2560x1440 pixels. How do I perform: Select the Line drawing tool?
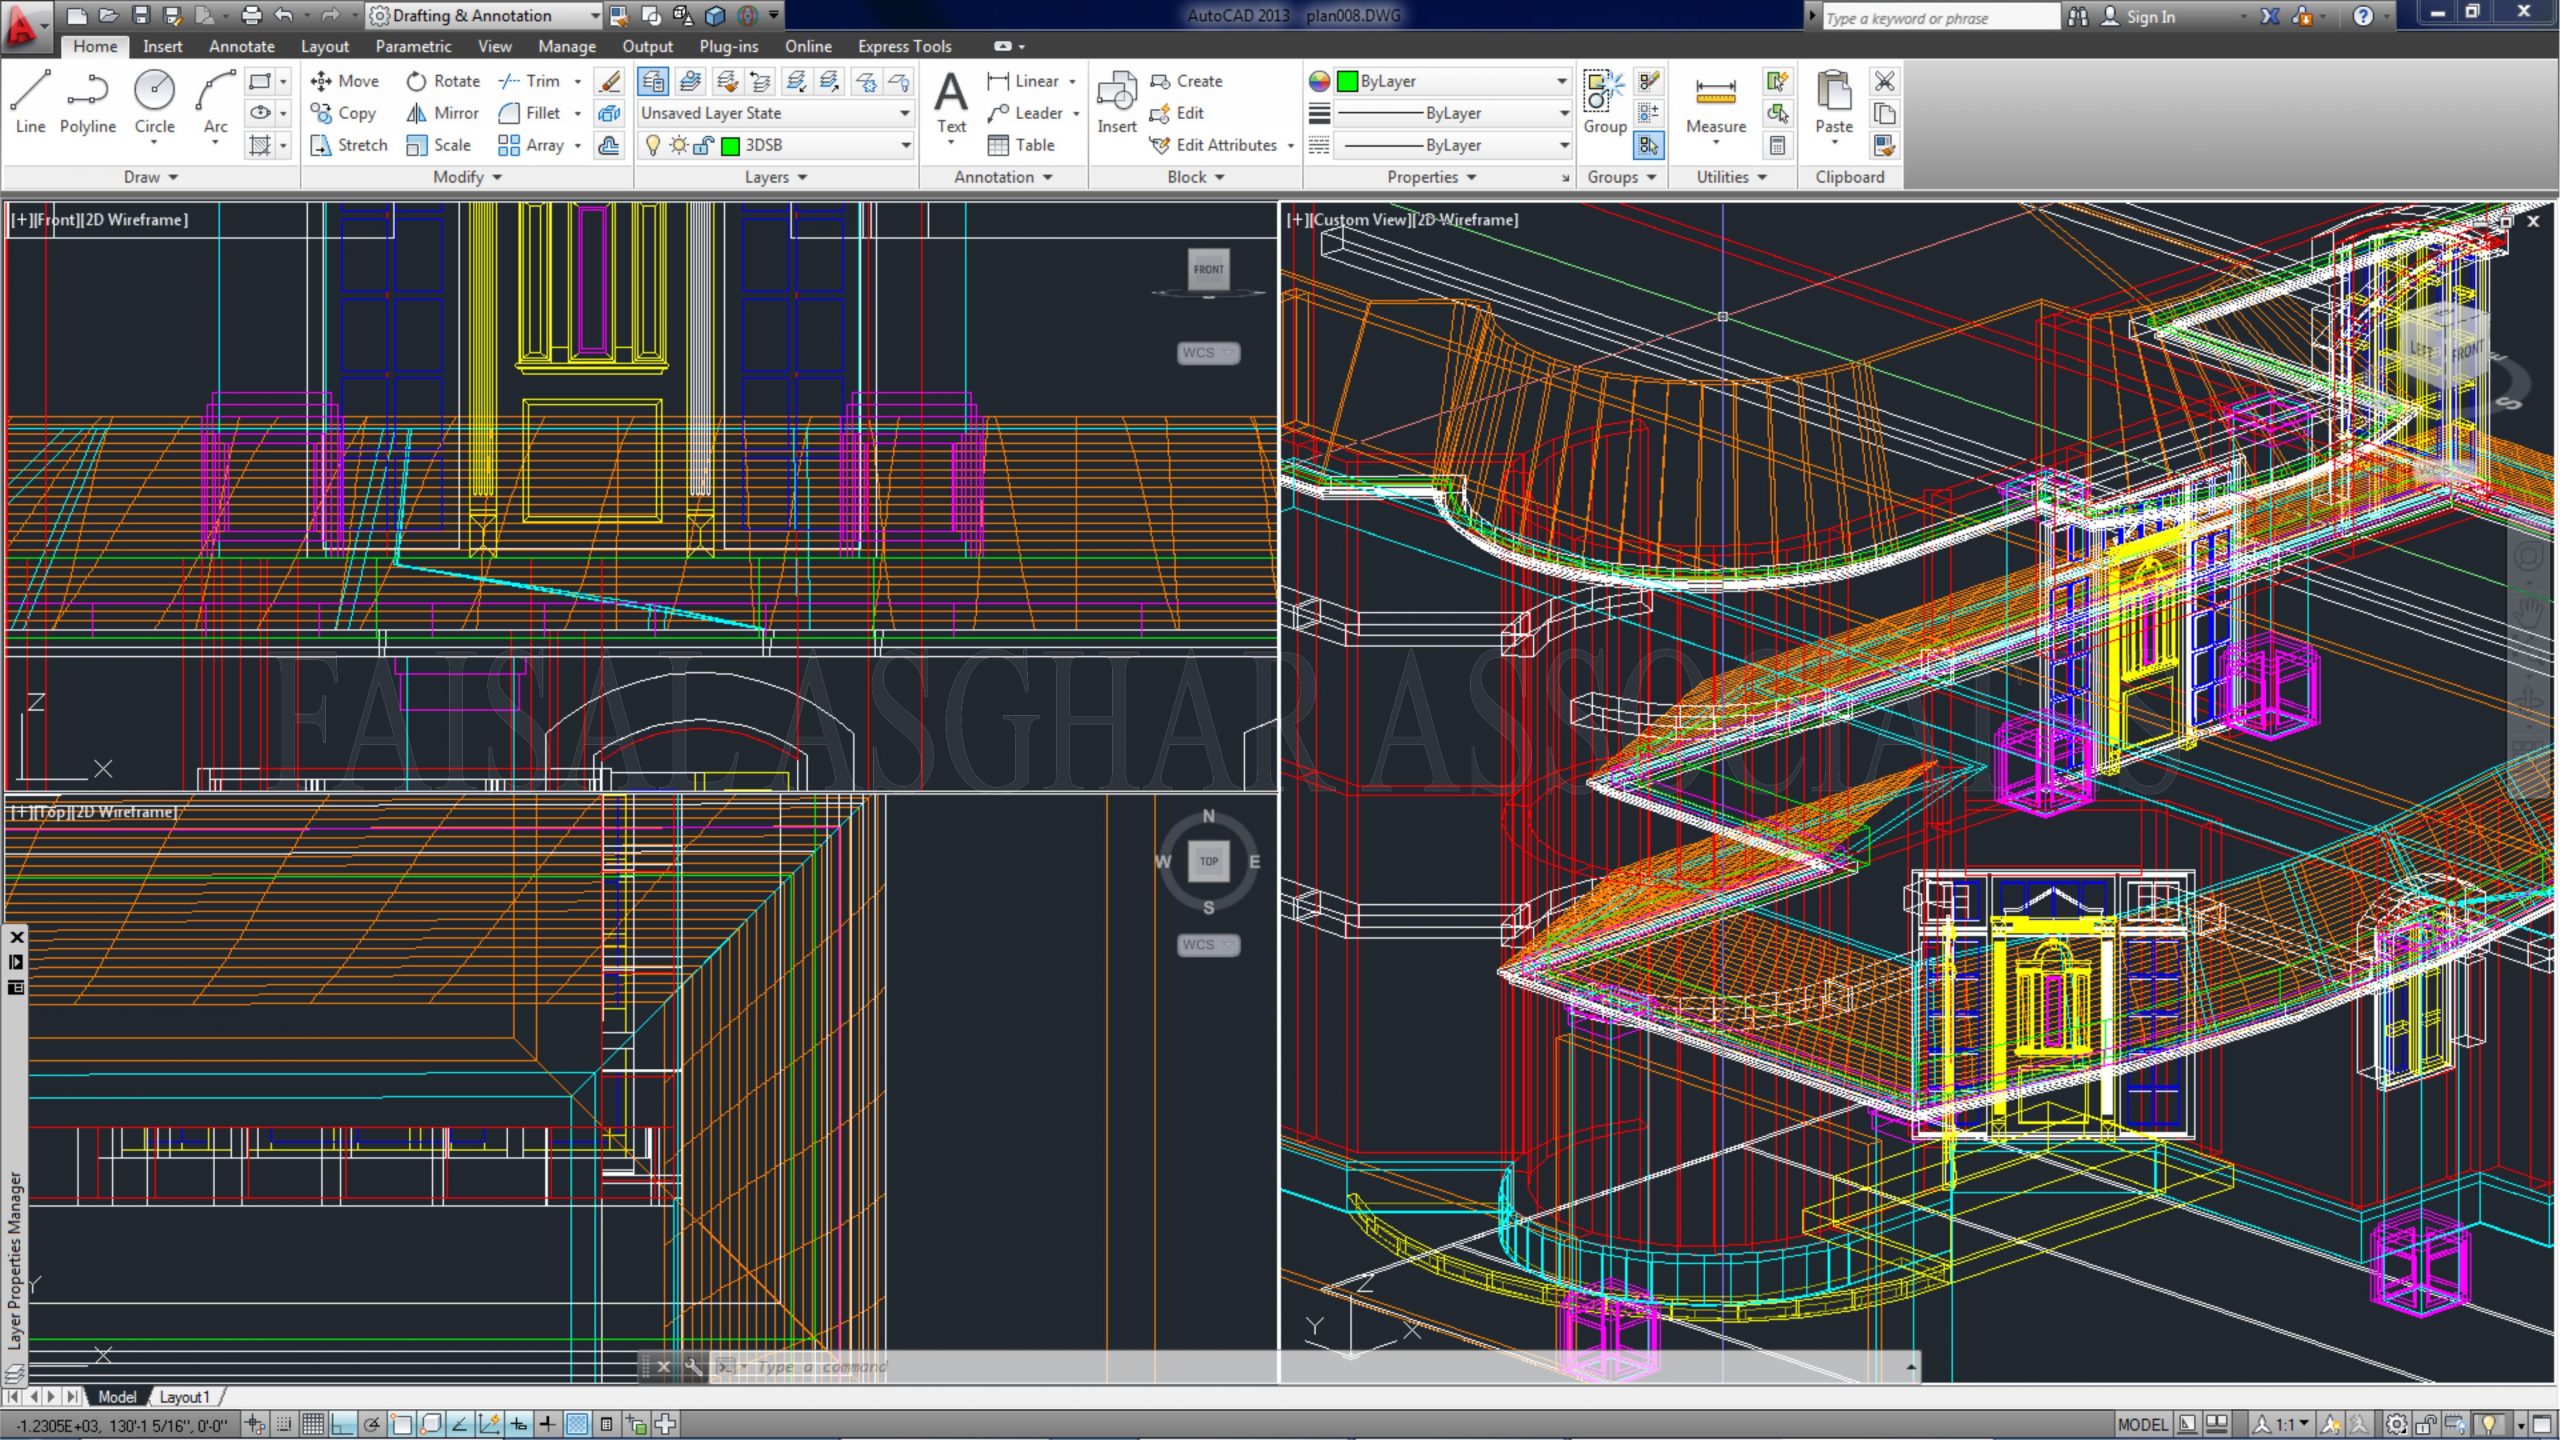click(x=30, y=98)
